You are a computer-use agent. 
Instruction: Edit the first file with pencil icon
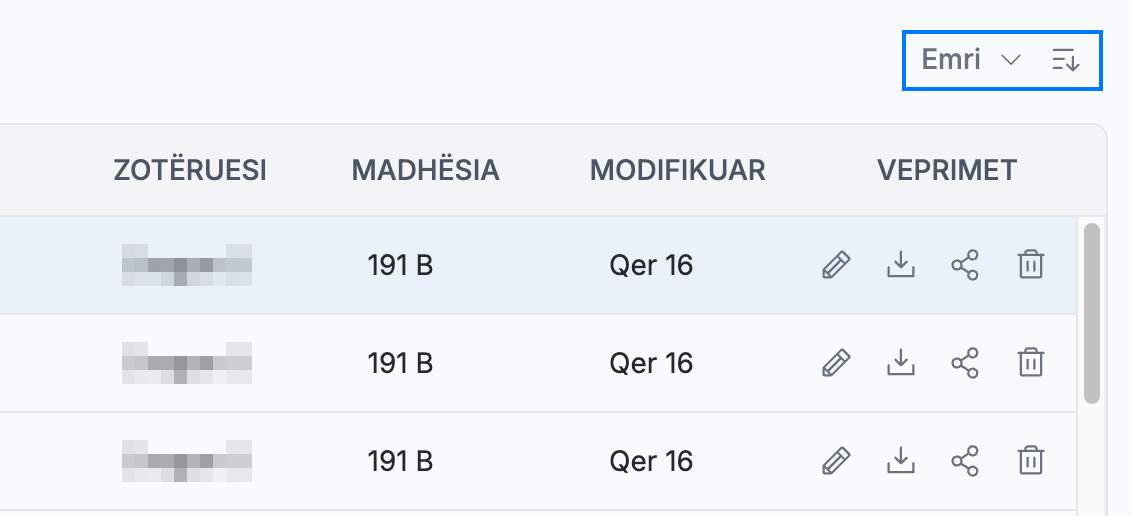(836, 266)
